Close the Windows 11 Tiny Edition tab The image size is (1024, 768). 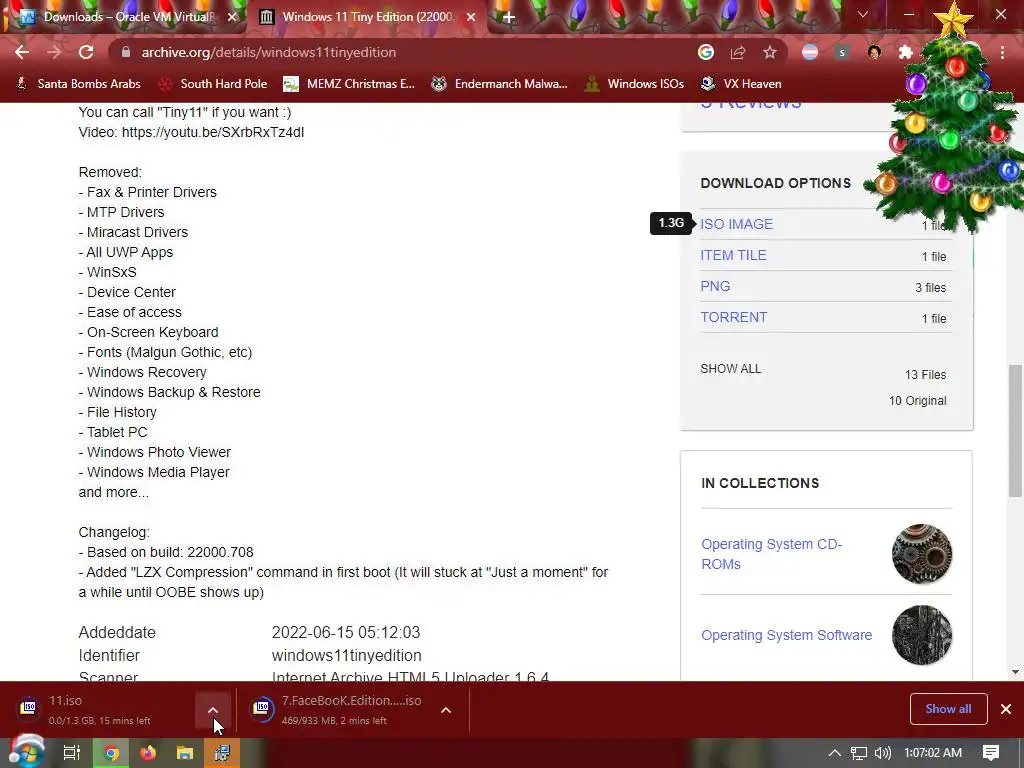pos(471,17)
